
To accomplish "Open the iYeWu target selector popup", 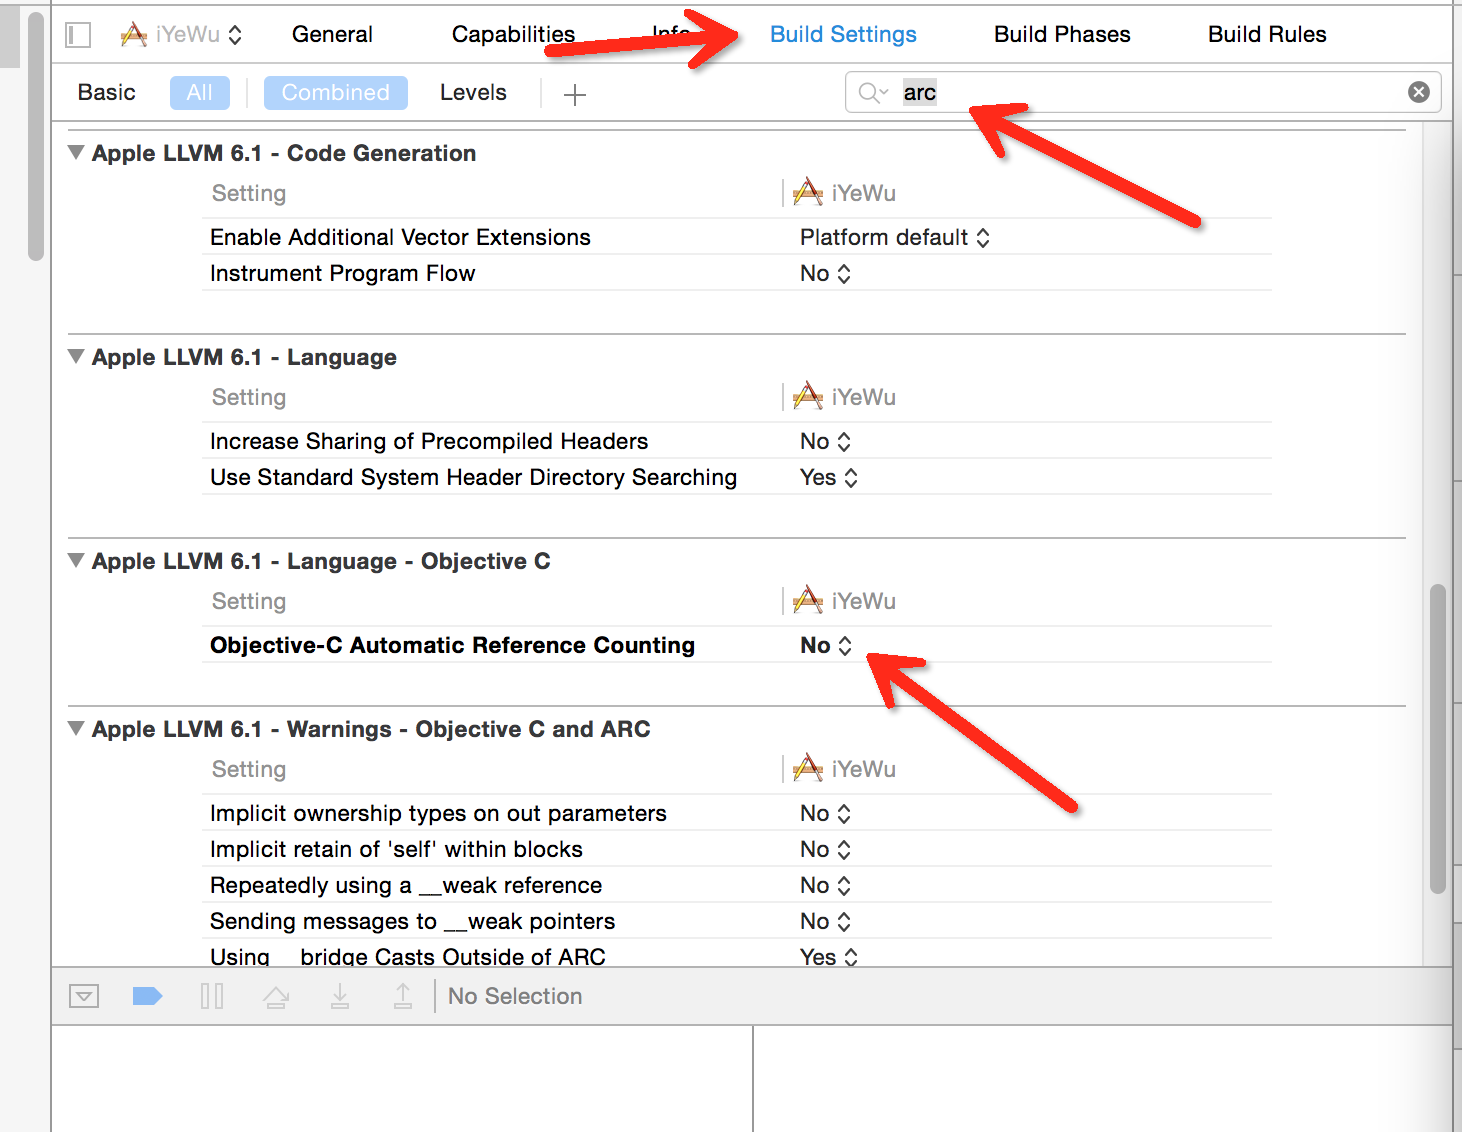I will [181, 35].
